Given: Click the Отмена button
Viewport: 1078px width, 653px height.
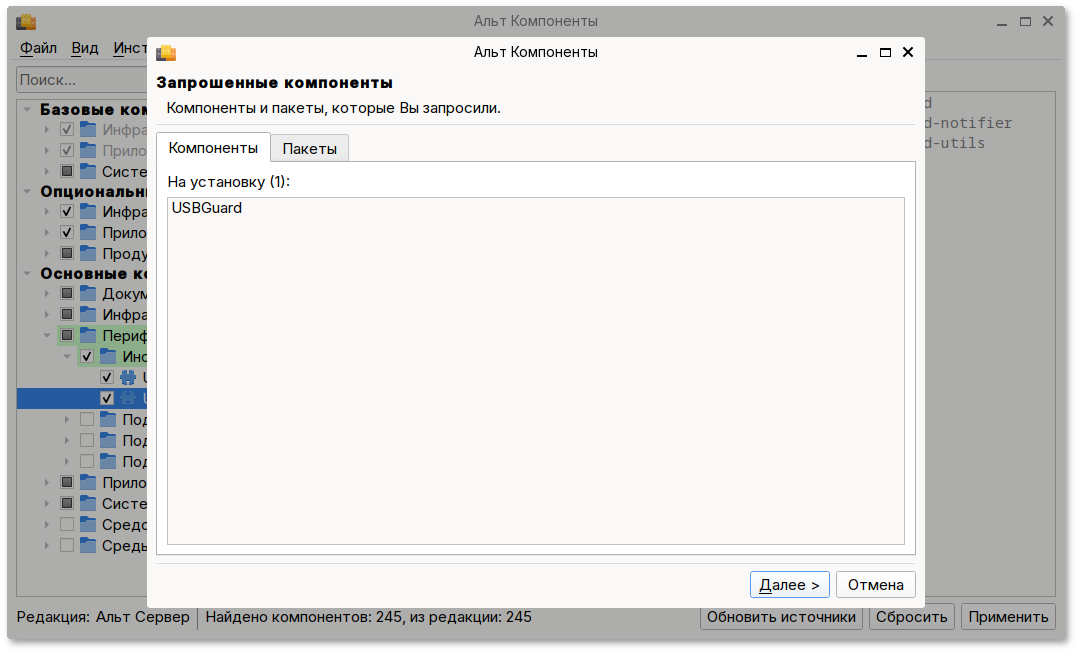Looking at the screenshot, I should click(875, 585).
